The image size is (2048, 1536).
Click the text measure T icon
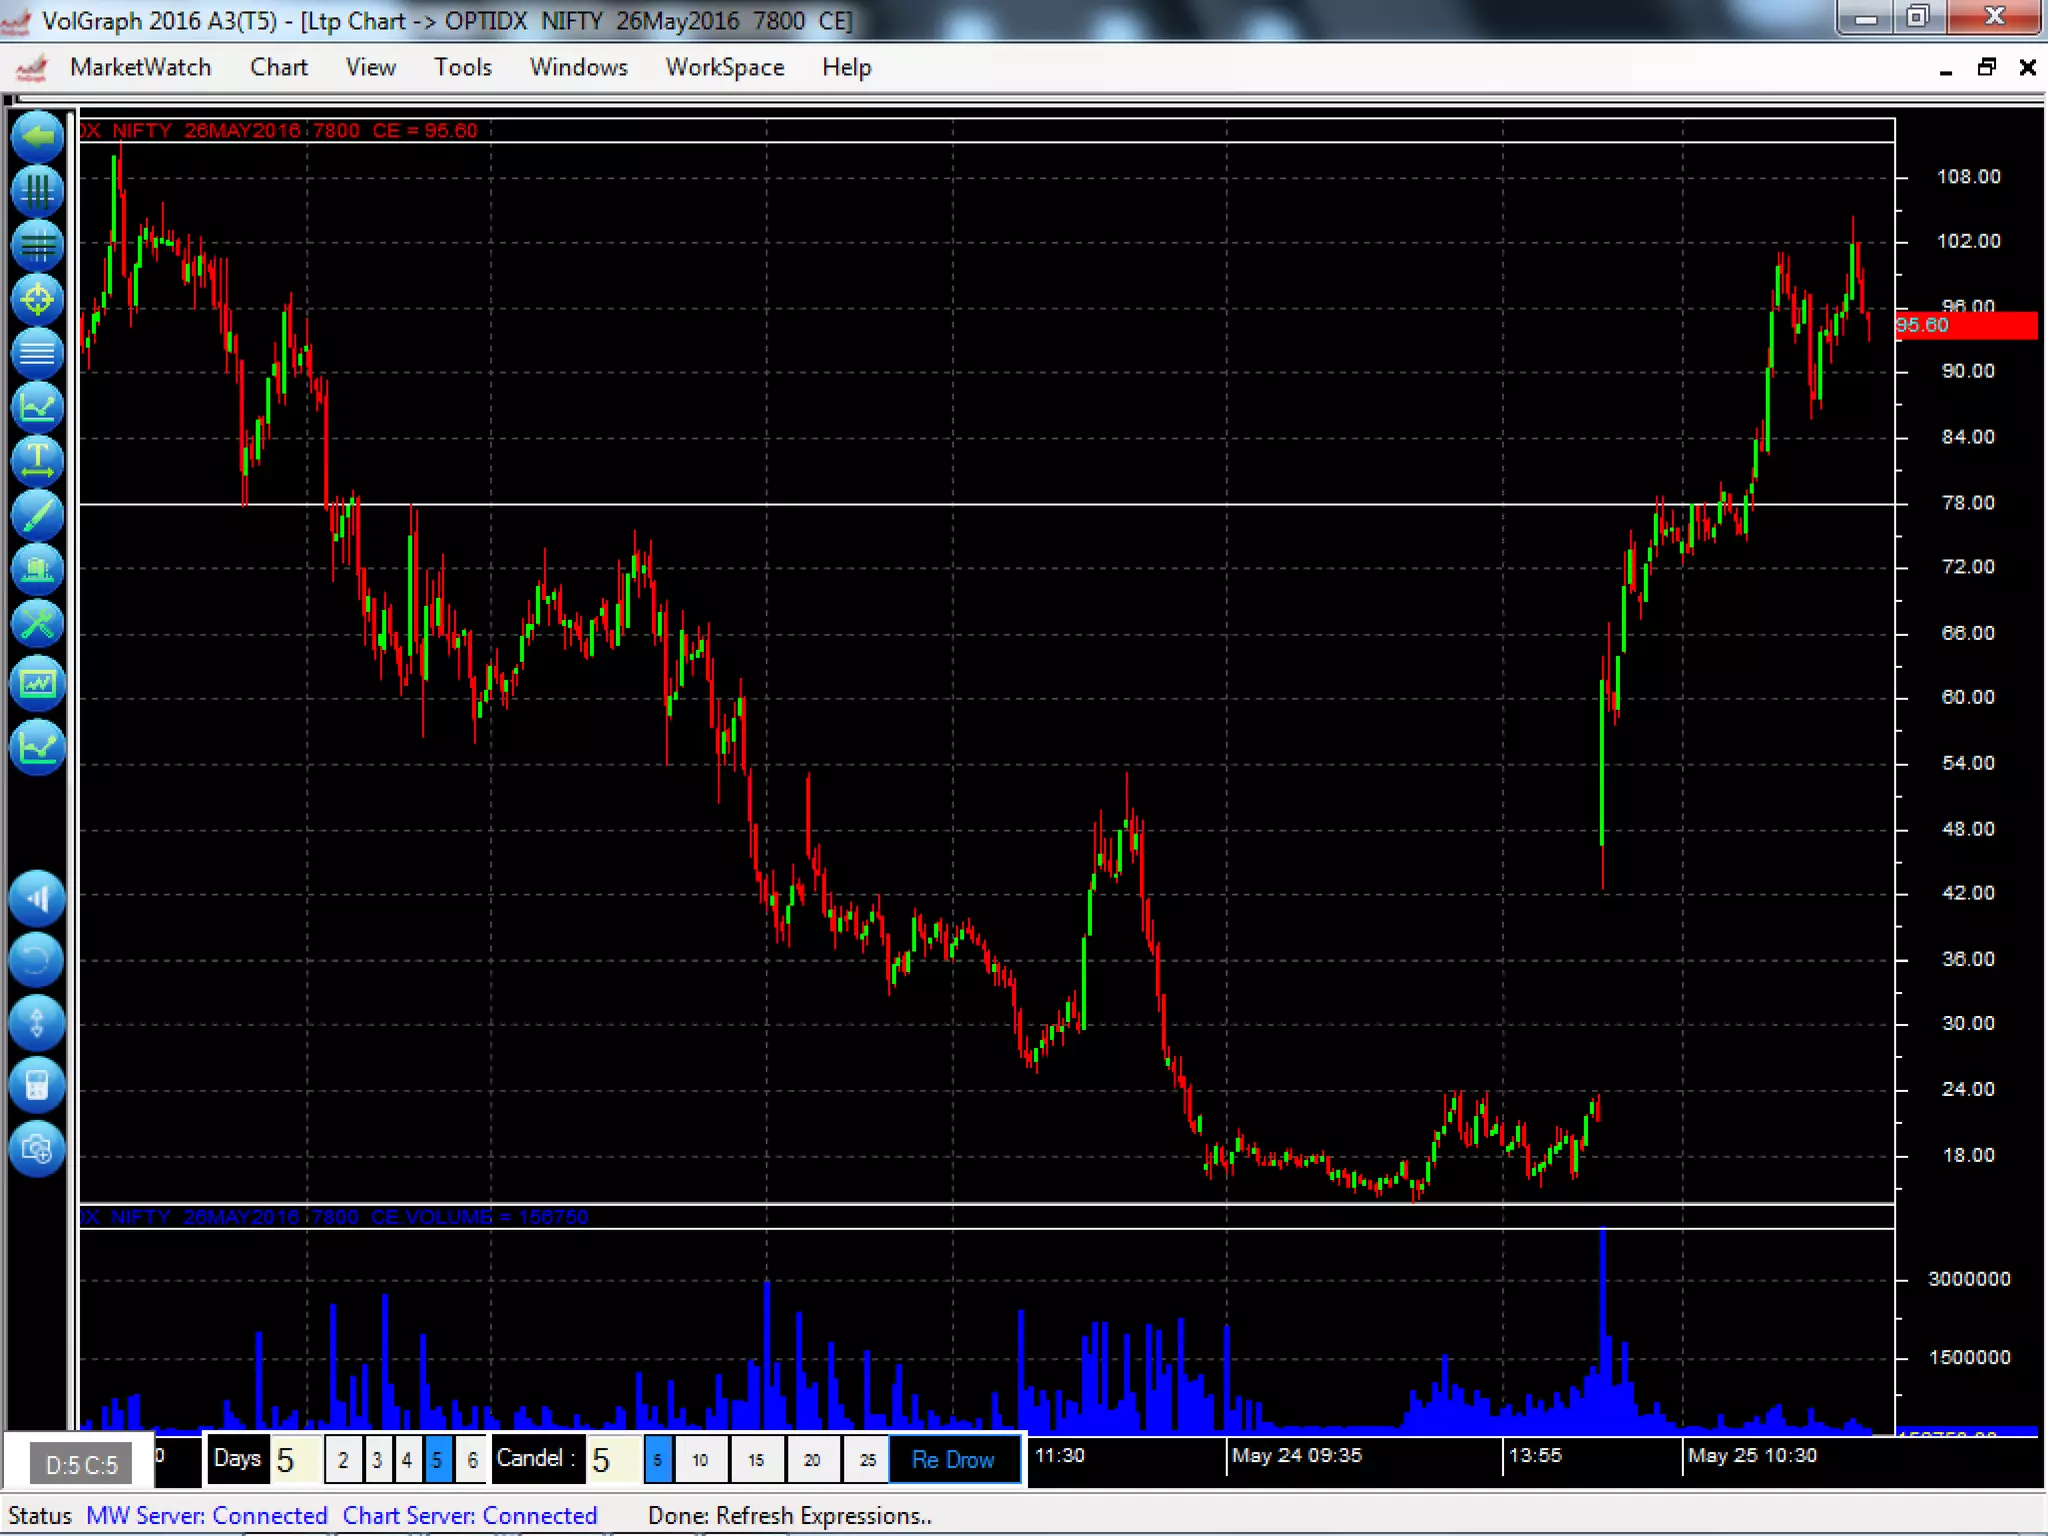point(37,460)
